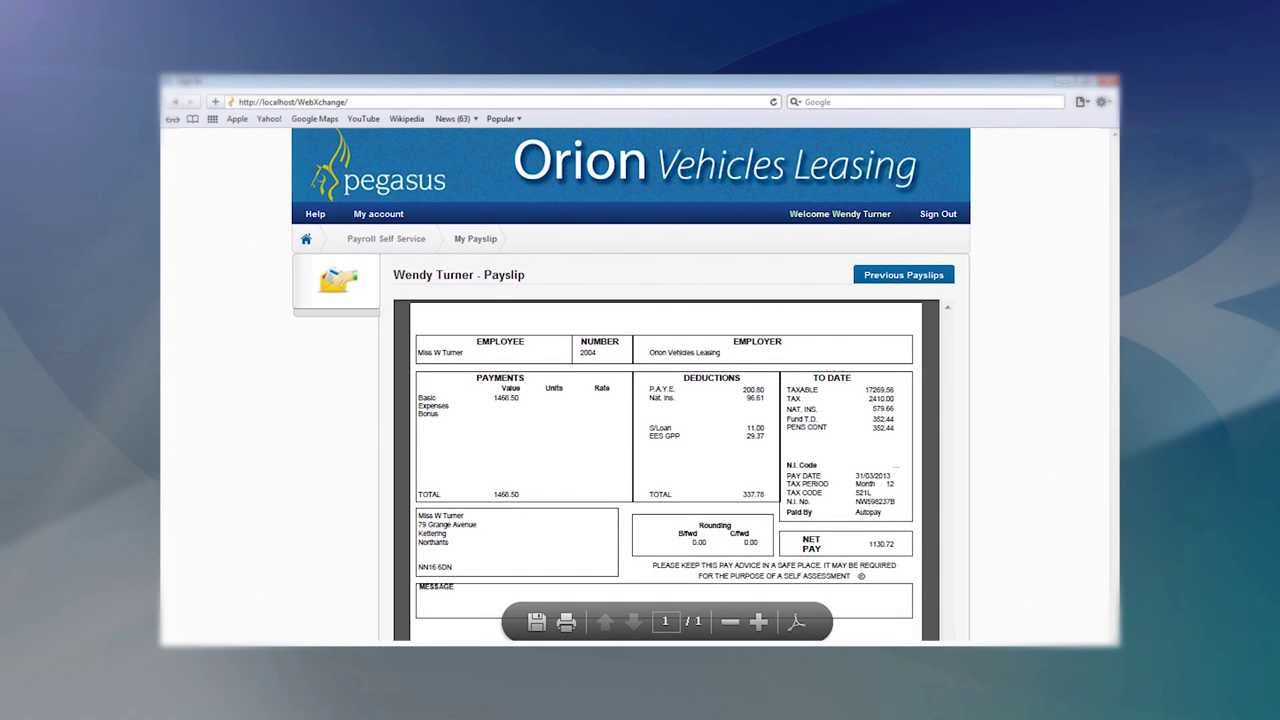The height and width of the screenshot is (720, 1280).
Task: Open the reading list glasses icon
Action: (173, 119)
